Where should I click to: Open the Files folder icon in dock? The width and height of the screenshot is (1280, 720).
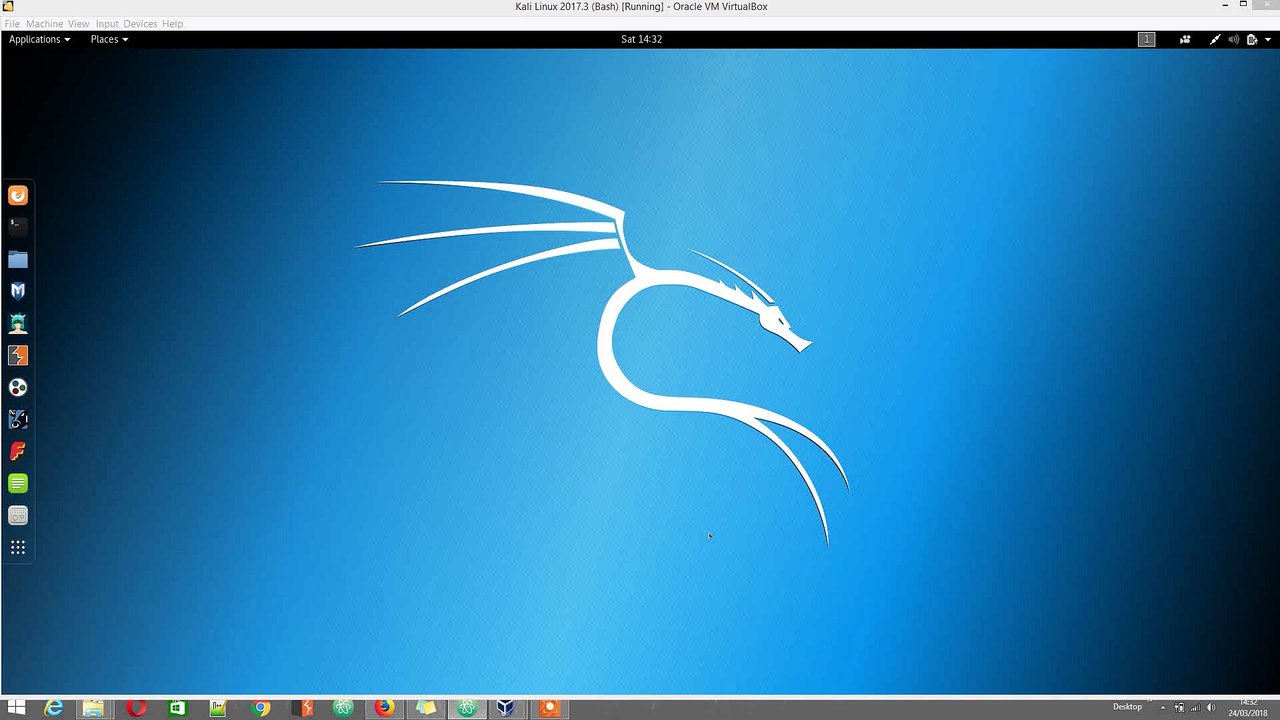click(18, 260)
